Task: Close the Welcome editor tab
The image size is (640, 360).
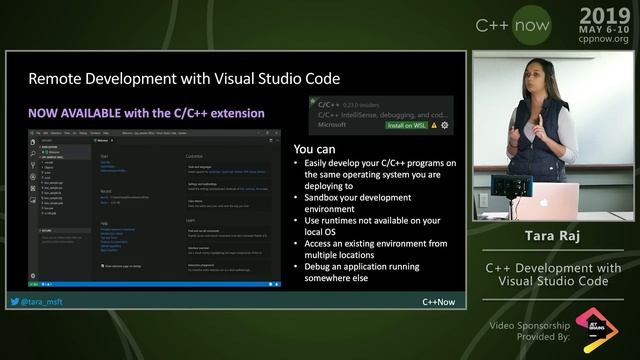Action: (x=112, y=140)
